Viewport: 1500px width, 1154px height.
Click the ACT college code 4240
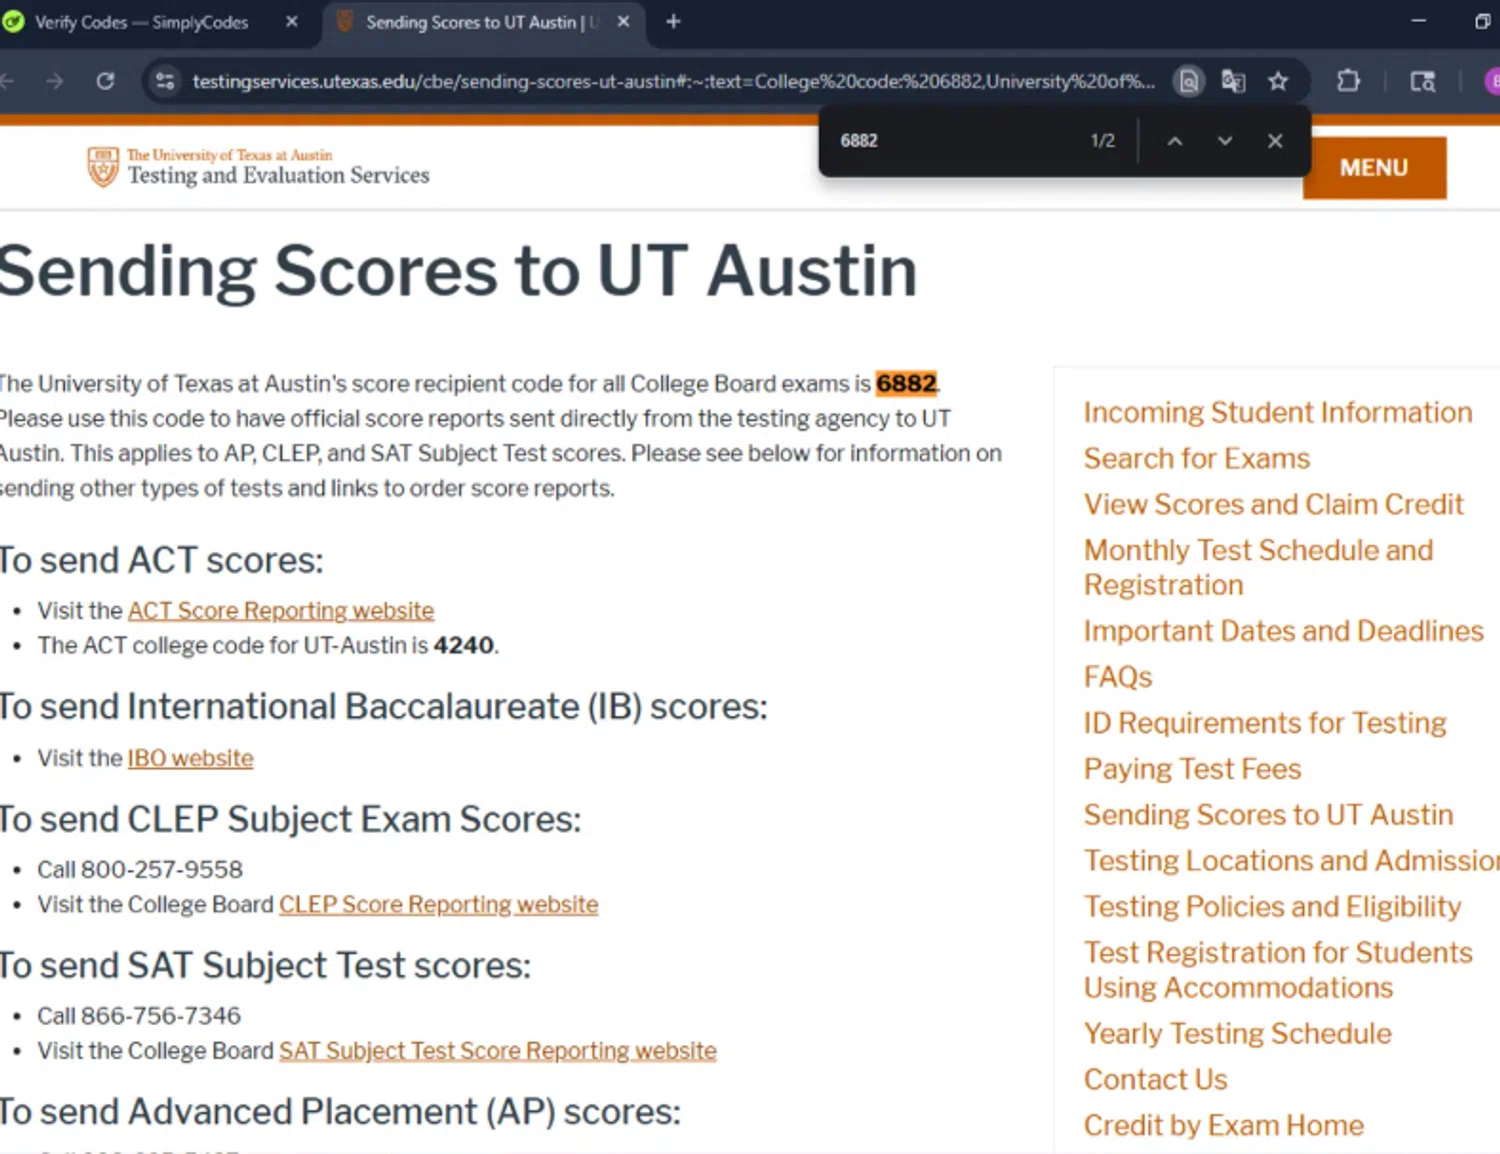coord(463,645)
